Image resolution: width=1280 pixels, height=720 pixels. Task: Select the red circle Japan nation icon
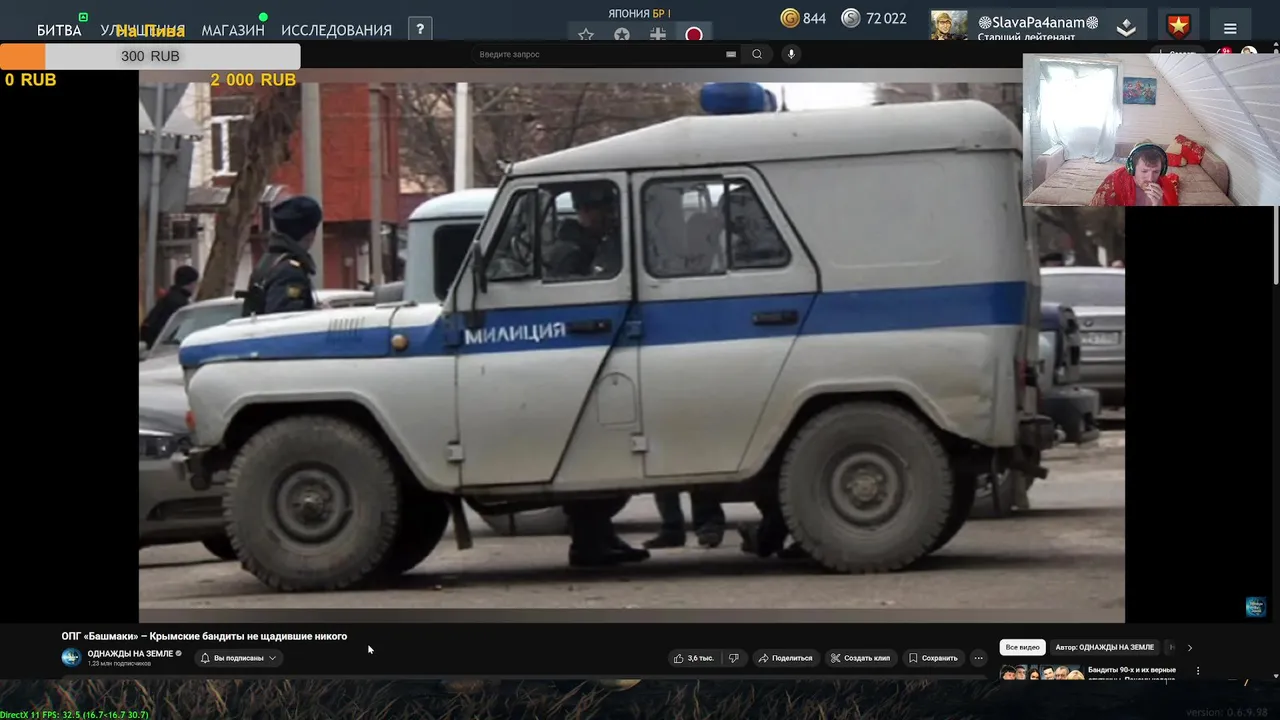[x=694, y=35]
